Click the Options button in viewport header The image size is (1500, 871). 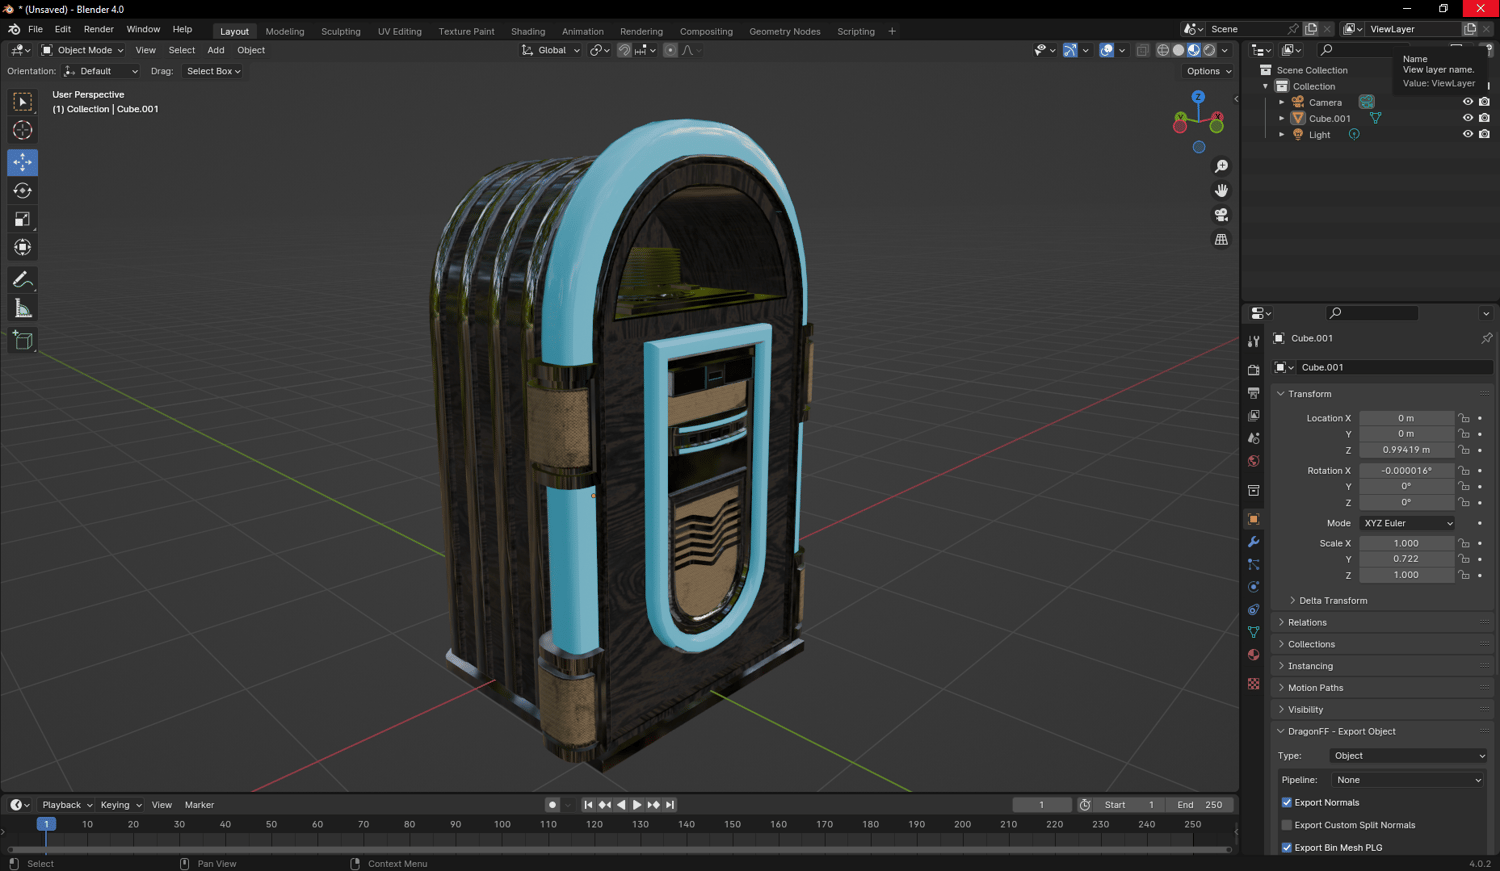click(1208, 71)
